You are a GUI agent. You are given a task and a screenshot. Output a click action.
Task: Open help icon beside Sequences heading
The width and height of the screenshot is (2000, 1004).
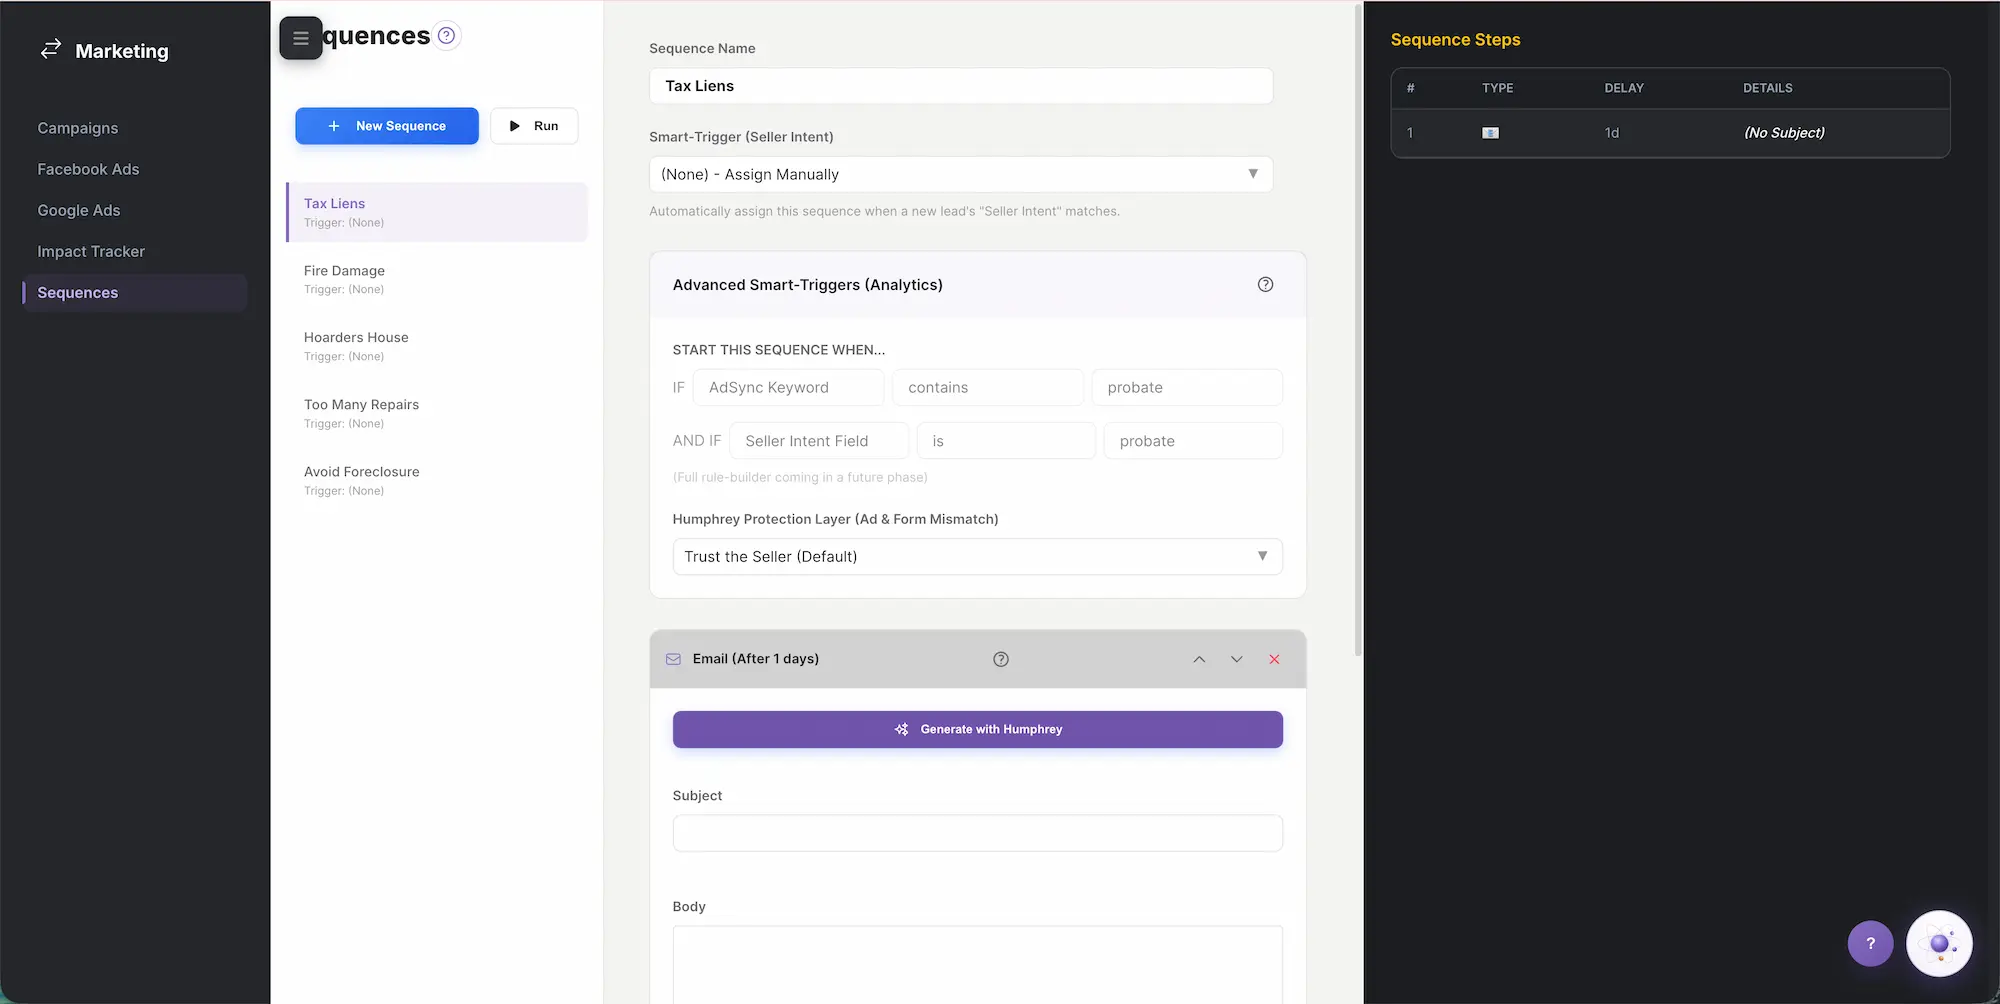(x=447, y=36)
